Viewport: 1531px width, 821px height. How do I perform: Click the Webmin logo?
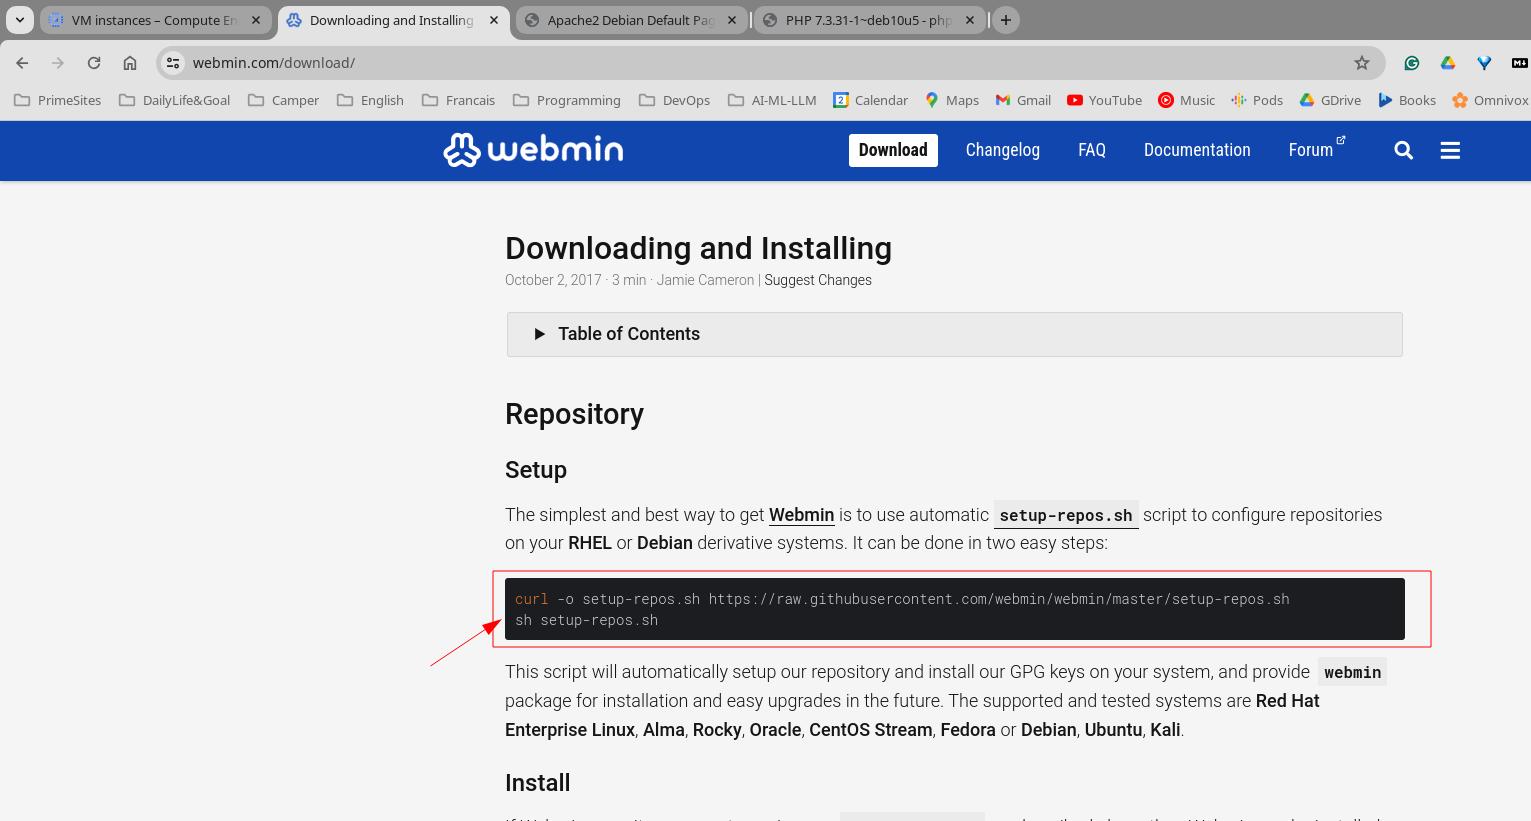point(533,150)
